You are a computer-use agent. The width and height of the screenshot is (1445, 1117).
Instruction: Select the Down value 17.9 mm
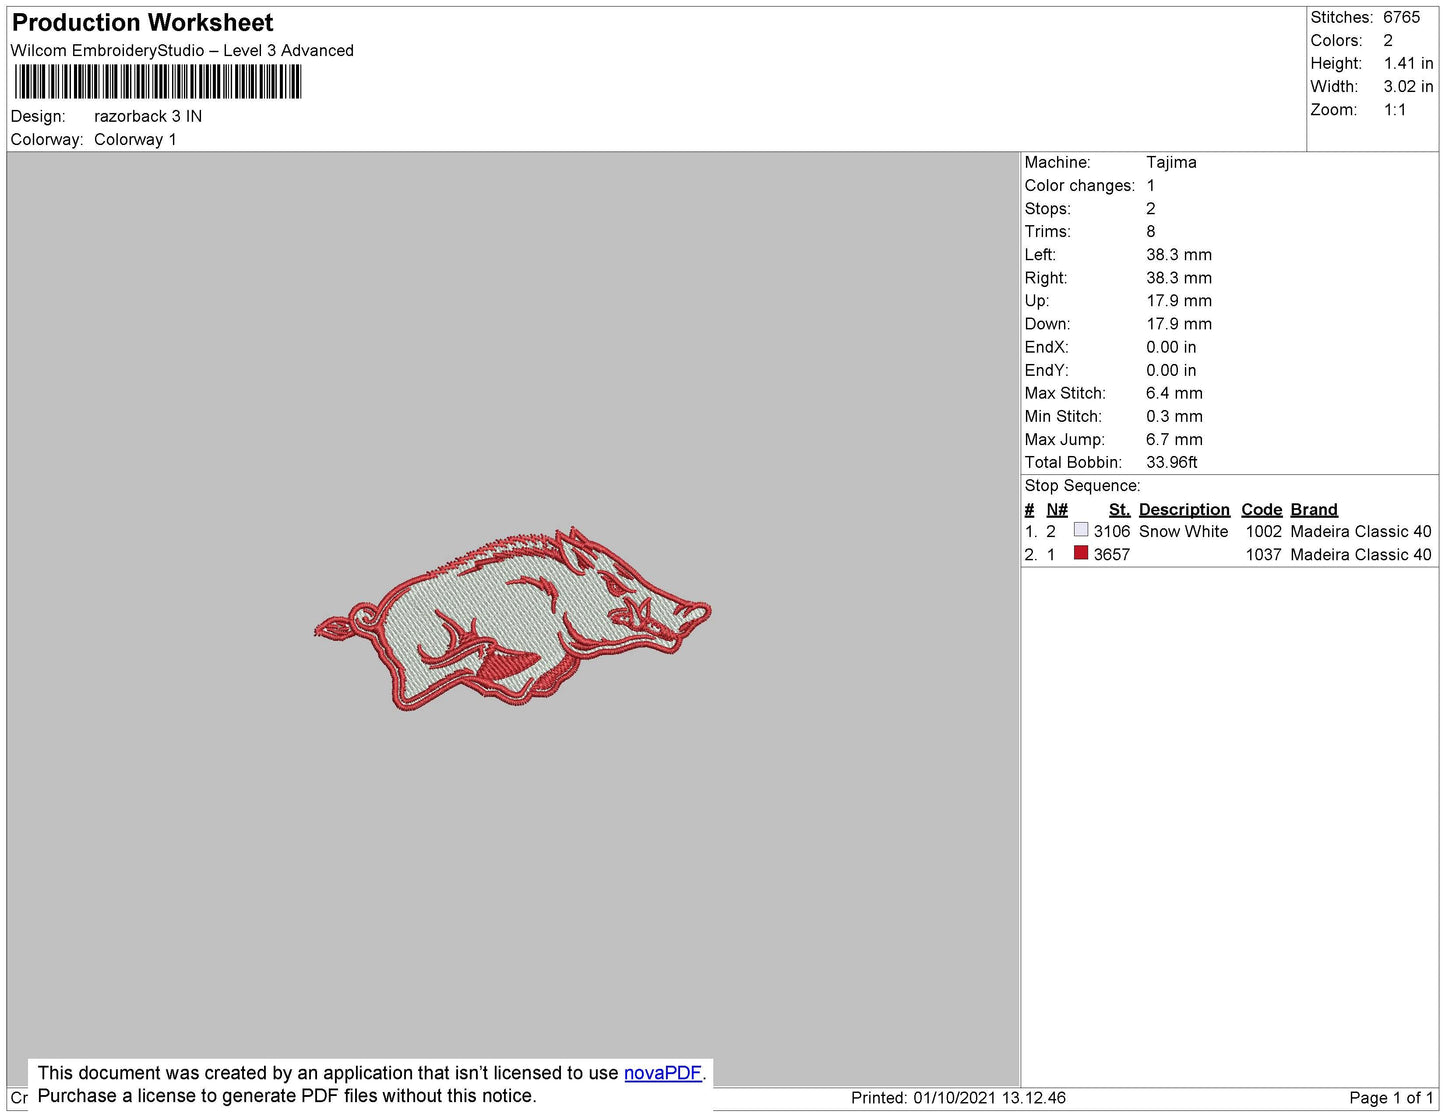coord(1179,324)
